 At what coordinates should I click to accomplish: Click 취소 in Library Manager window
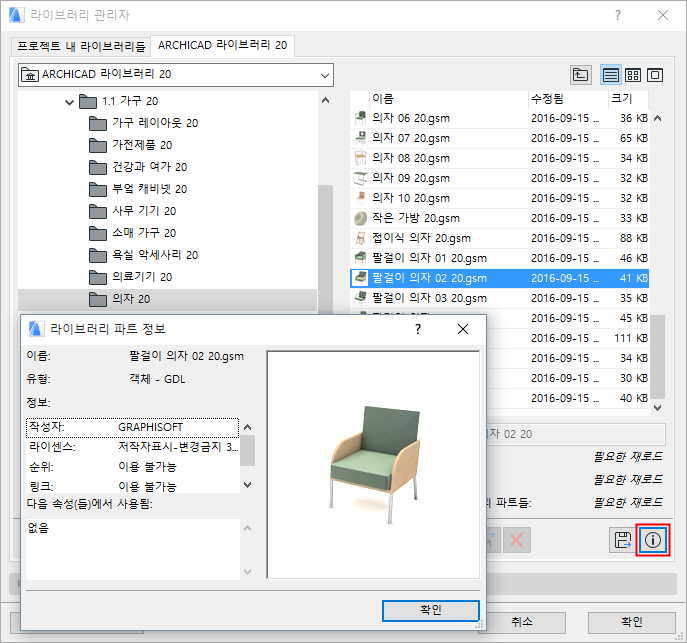522,622
